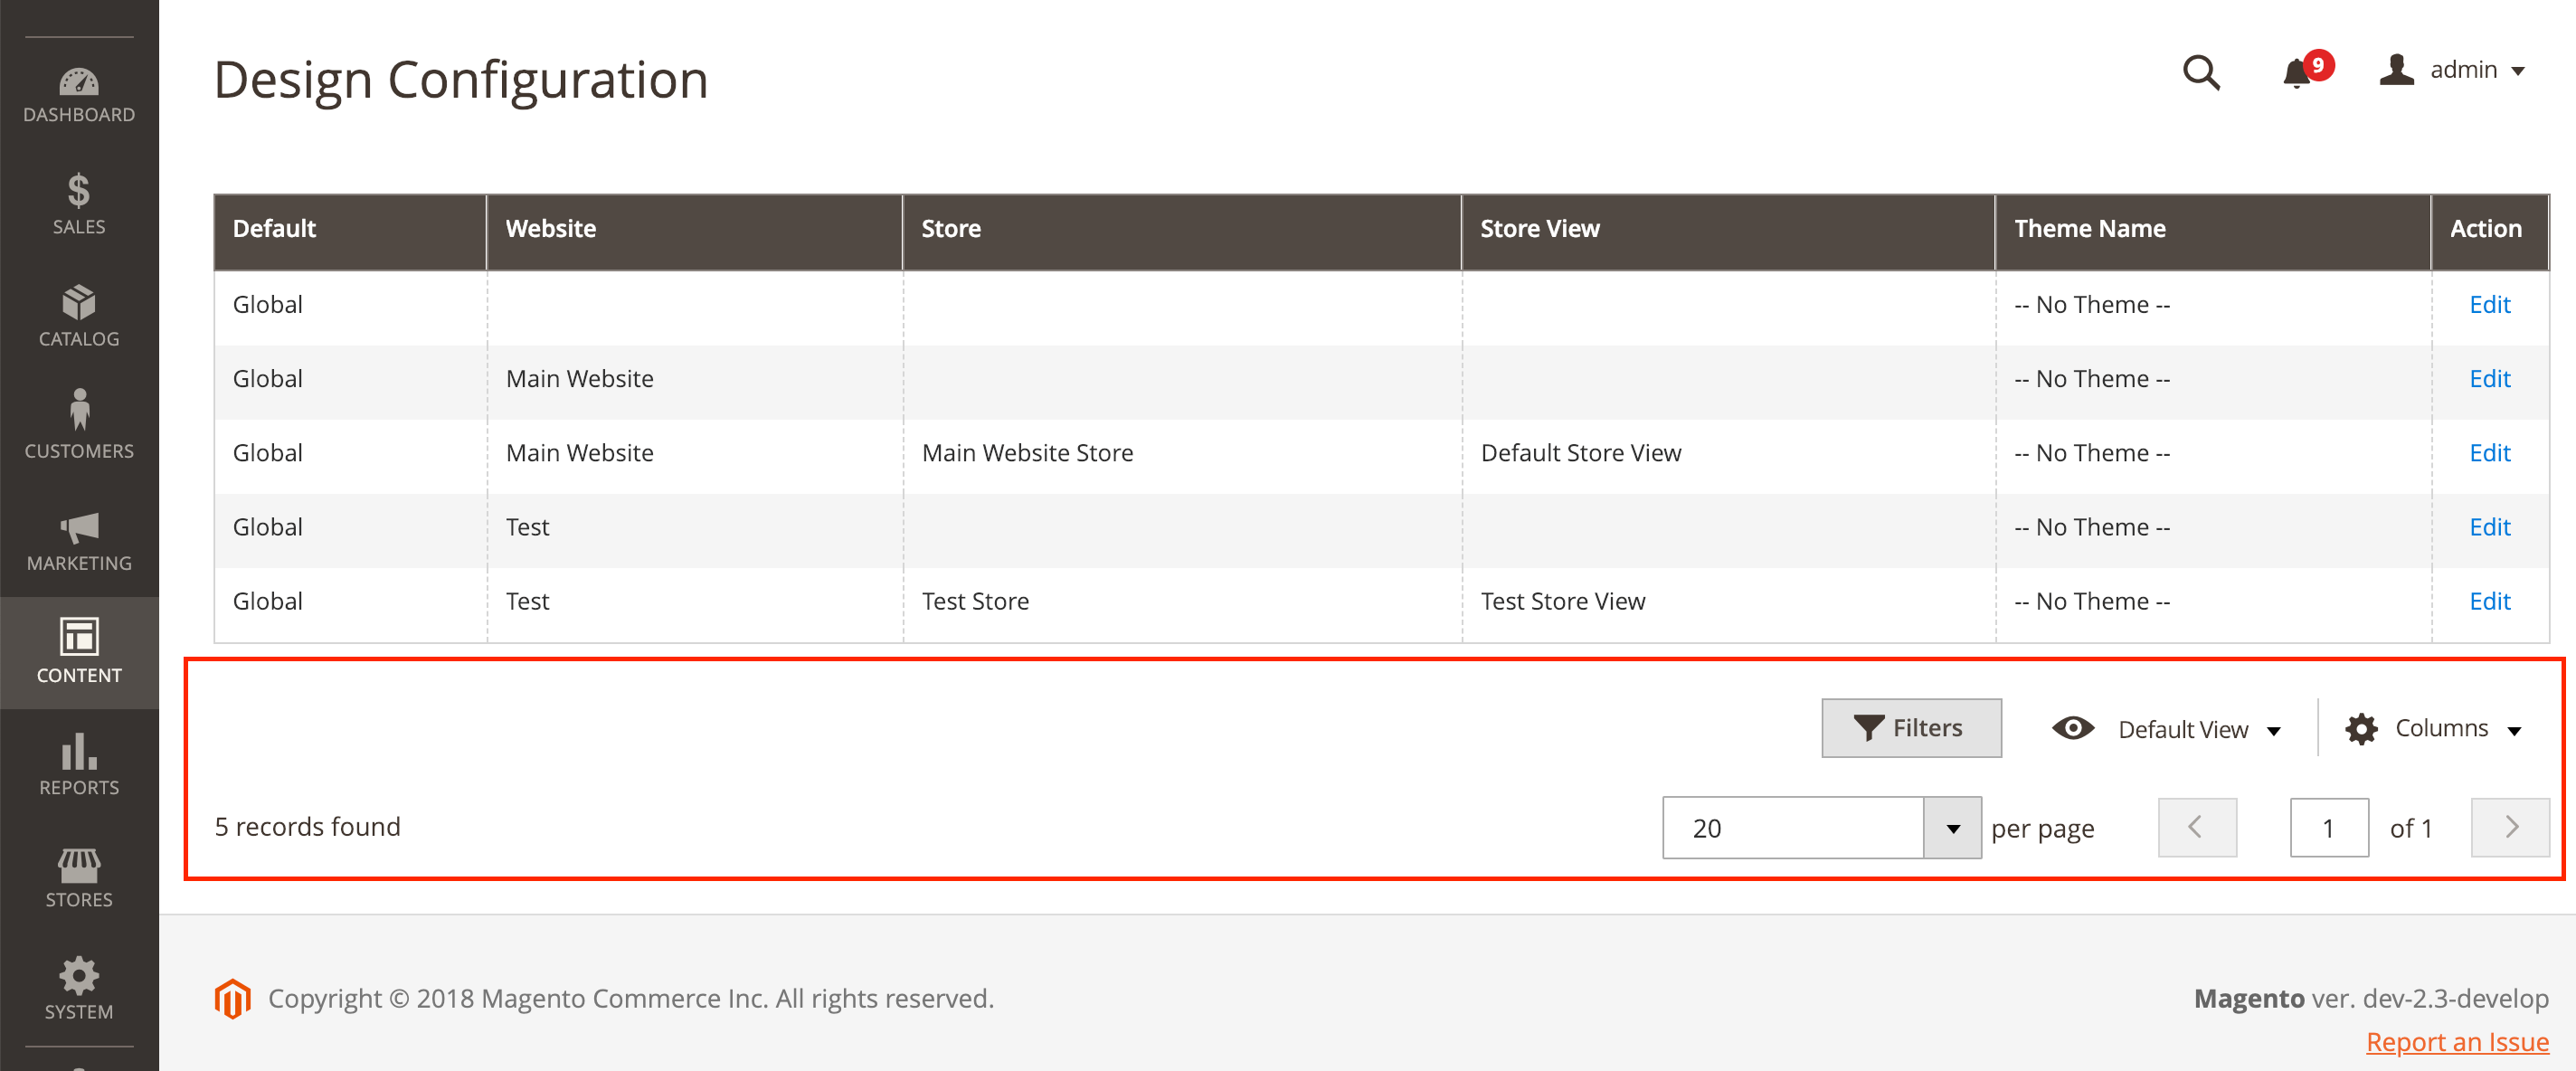Click the 5 records found text
This screenshot has width=2576, height=1071.
(x=307, y=827)
